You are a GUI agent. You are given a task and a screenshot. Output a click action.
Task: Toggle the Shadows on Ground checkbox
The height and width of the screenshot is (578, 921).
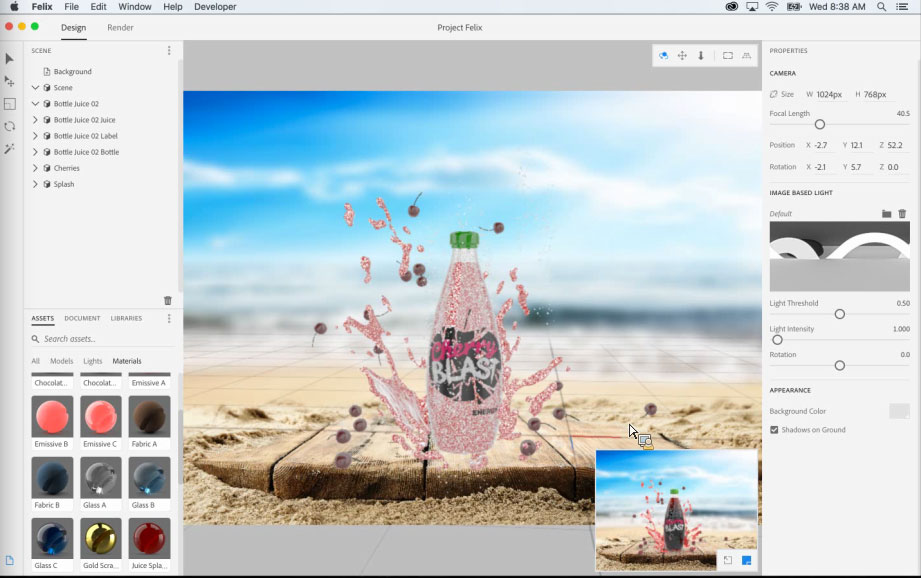pos(774,430)
